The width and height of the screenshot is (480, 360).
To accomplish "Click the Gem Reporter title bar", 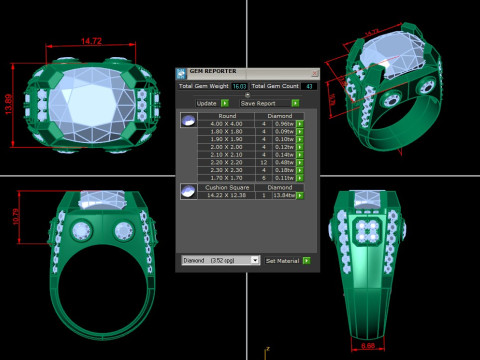I will coord(248,73).
